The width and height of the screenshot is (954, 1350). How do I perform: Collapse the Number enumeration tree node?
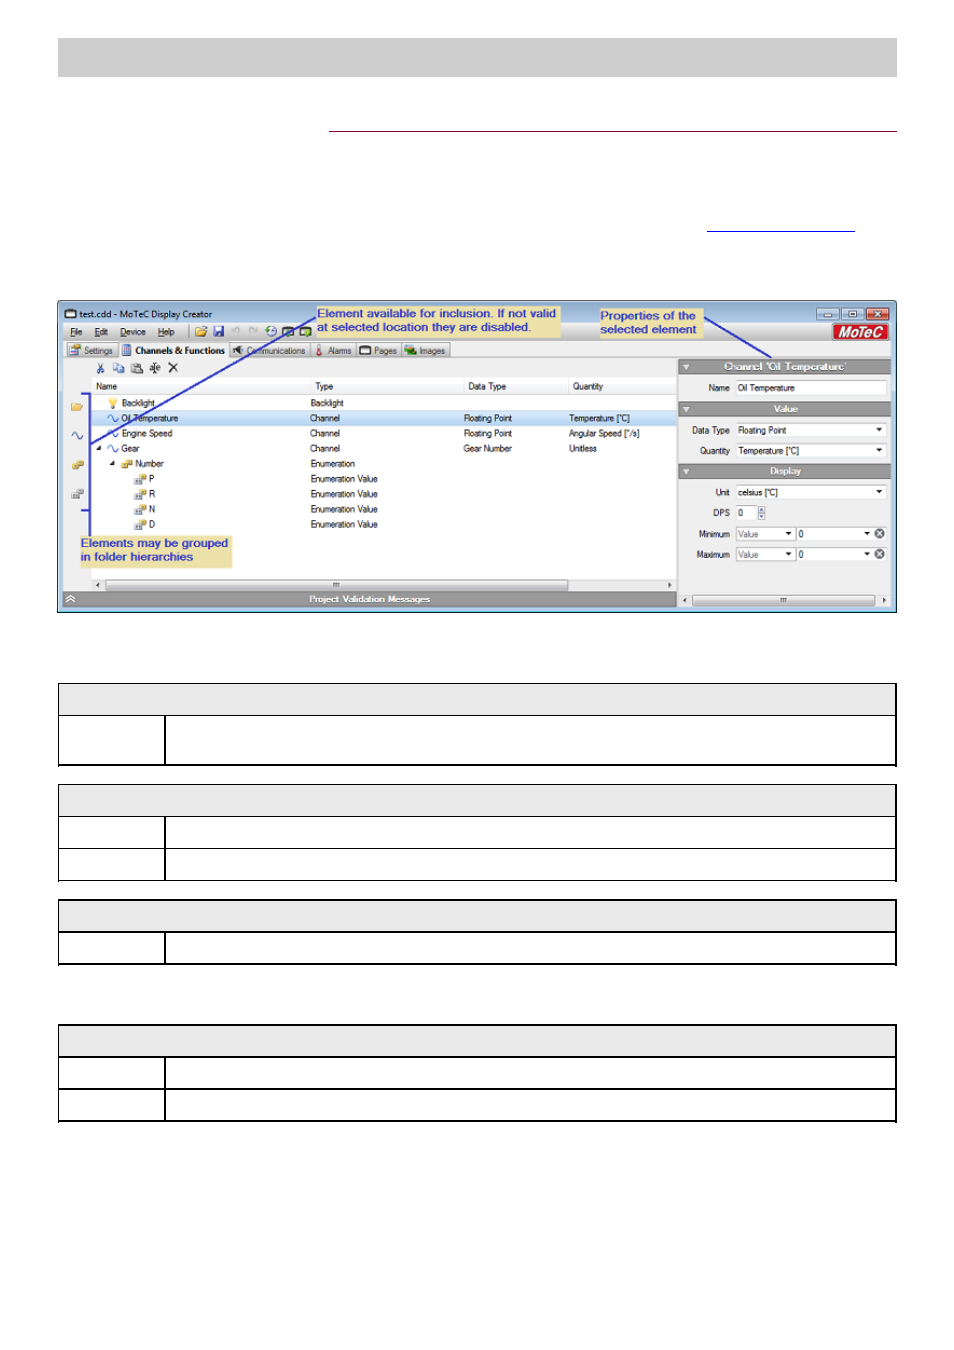click(112, 464)
